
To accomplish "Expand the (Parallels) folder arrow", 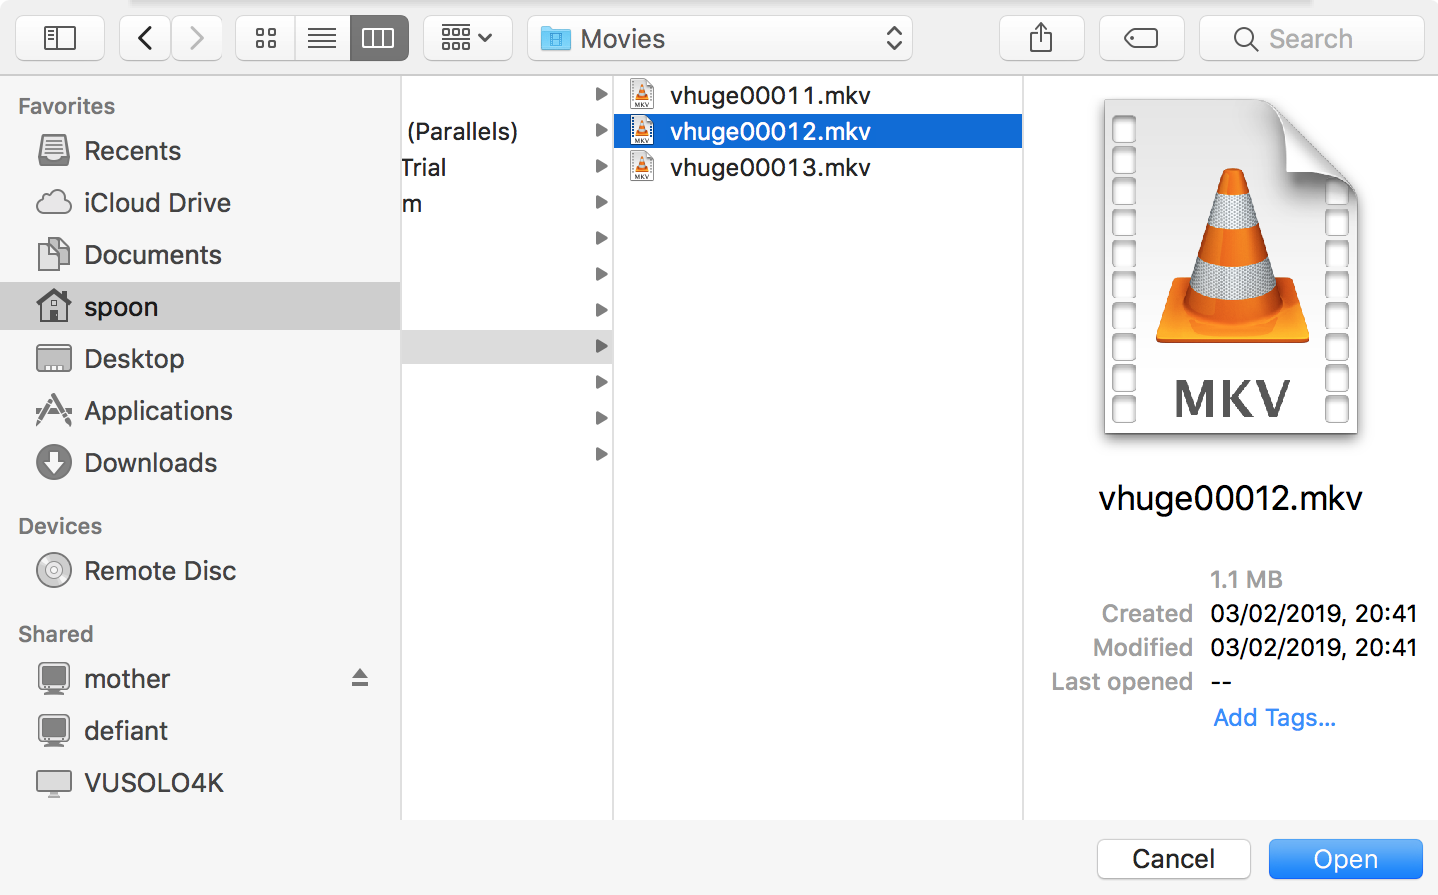I will (x=601, y=130).
